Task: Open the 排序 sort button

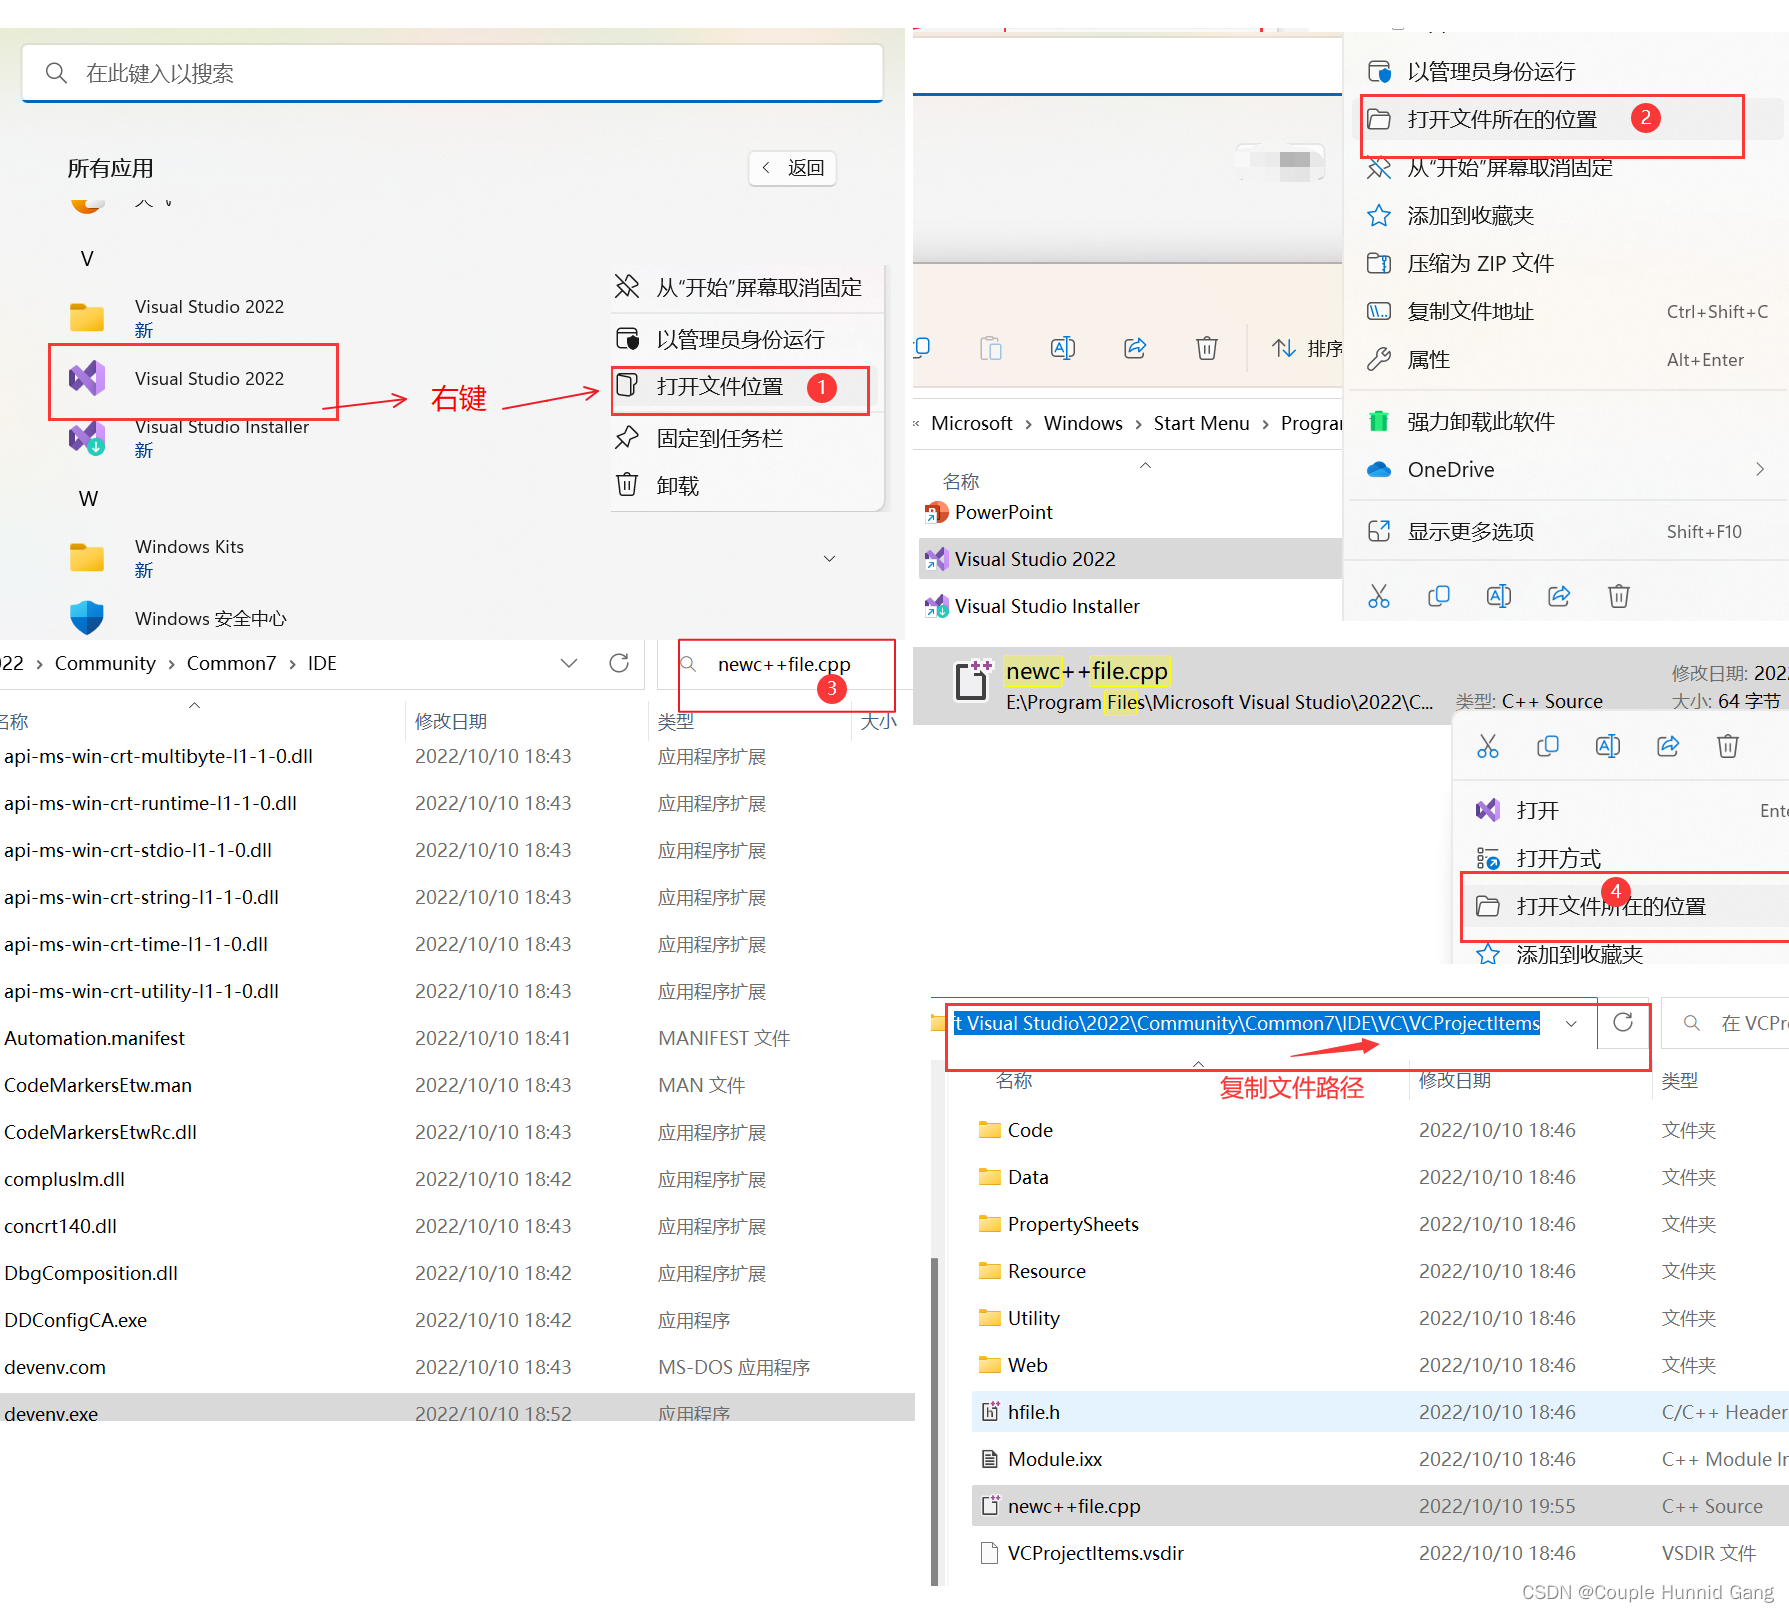Action: (1306, 348)
